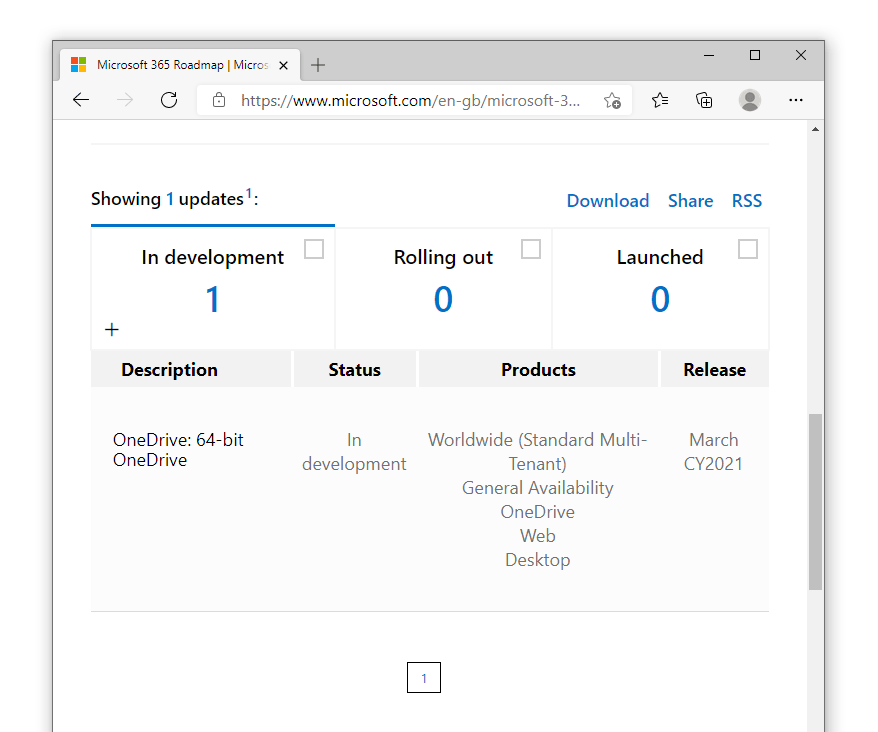Sort by the Description column header
Image resolution: width=878 pixels, height=732 pixels.
click(x=191, y=370)
